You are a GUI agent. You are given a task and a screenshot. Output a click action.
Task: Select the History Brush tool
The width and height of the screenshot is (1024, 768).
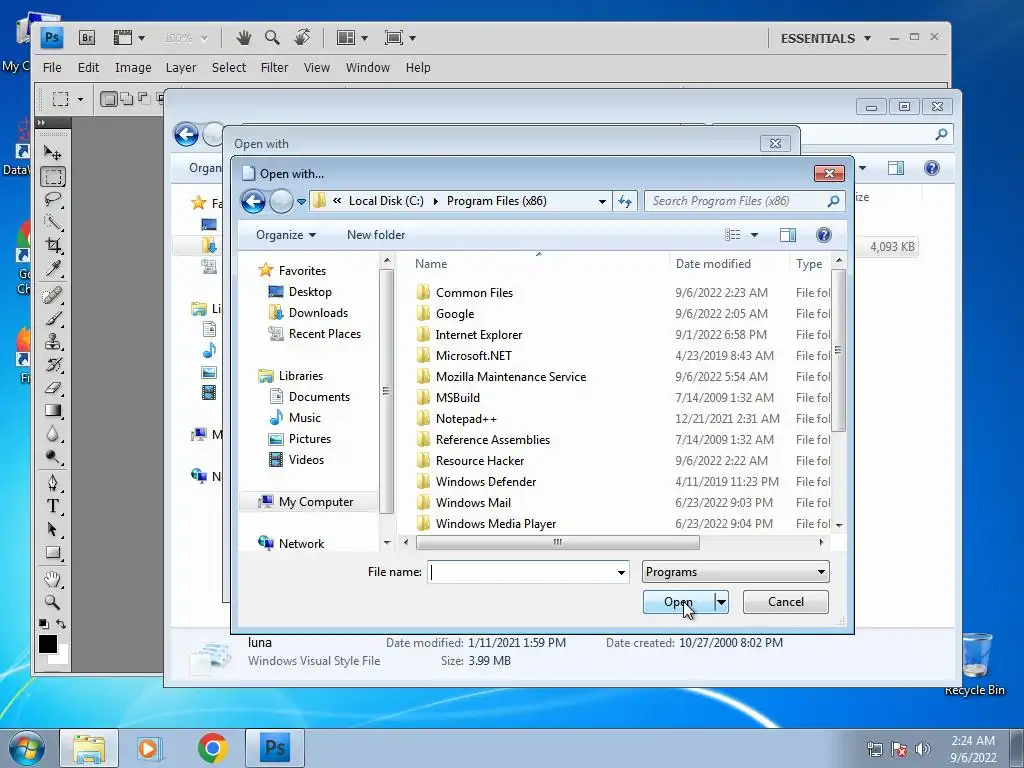coord(52,364)
